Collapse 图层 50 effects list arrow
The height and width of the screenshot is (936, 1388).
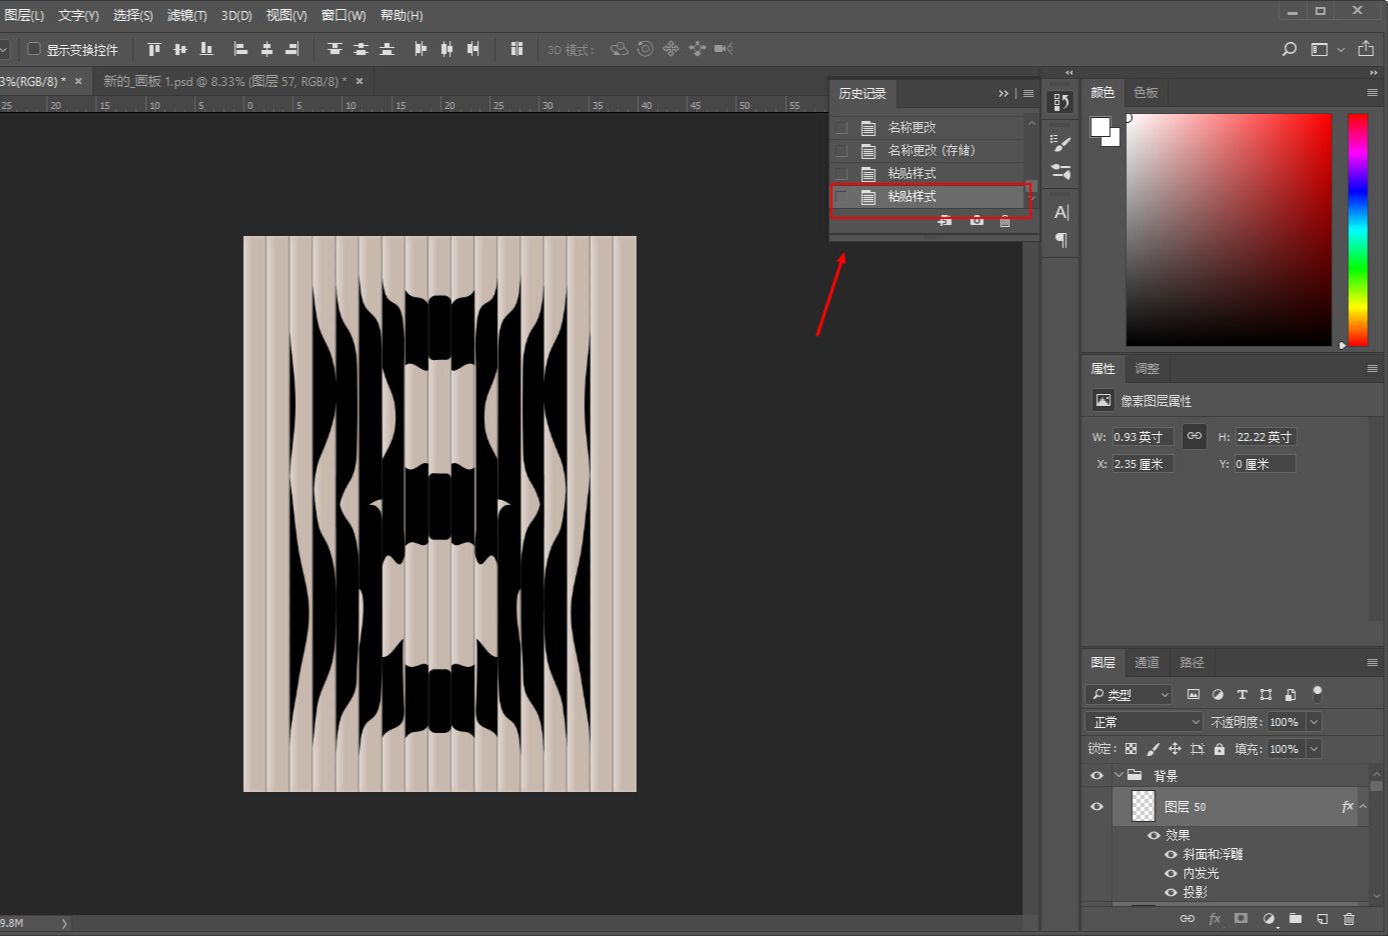point(1363,806)
